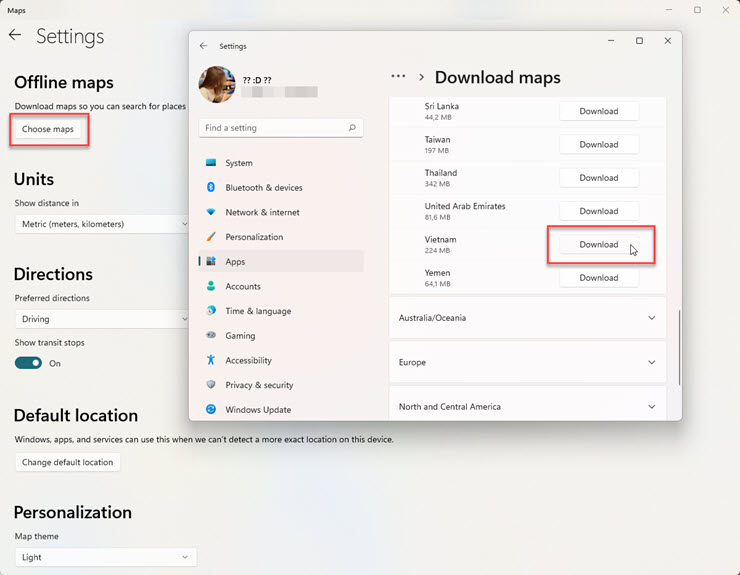
Task: Click the breadcrumb ellipsis before Download maps
Action: [x=398, y=77]
